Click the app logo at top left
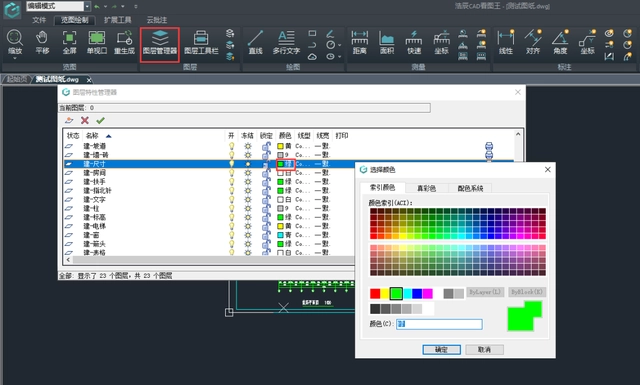This screenshot has height=385, width=640. [x=12, y=10]
